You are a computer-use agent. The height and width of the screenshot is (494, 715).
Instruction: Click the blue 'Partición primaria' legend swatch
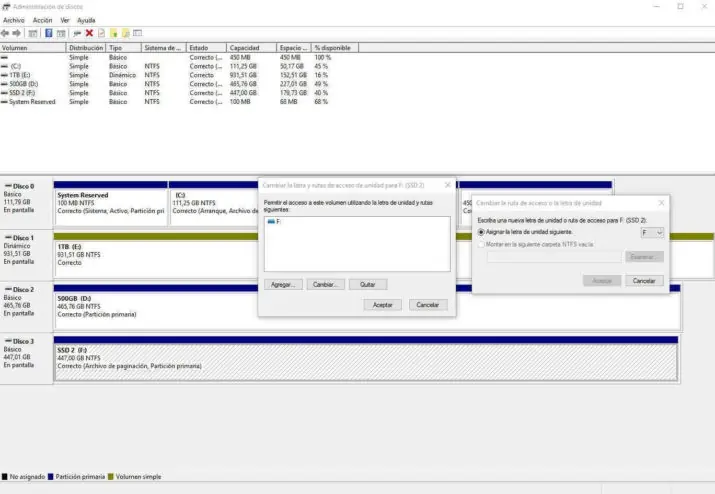[51, 477]
